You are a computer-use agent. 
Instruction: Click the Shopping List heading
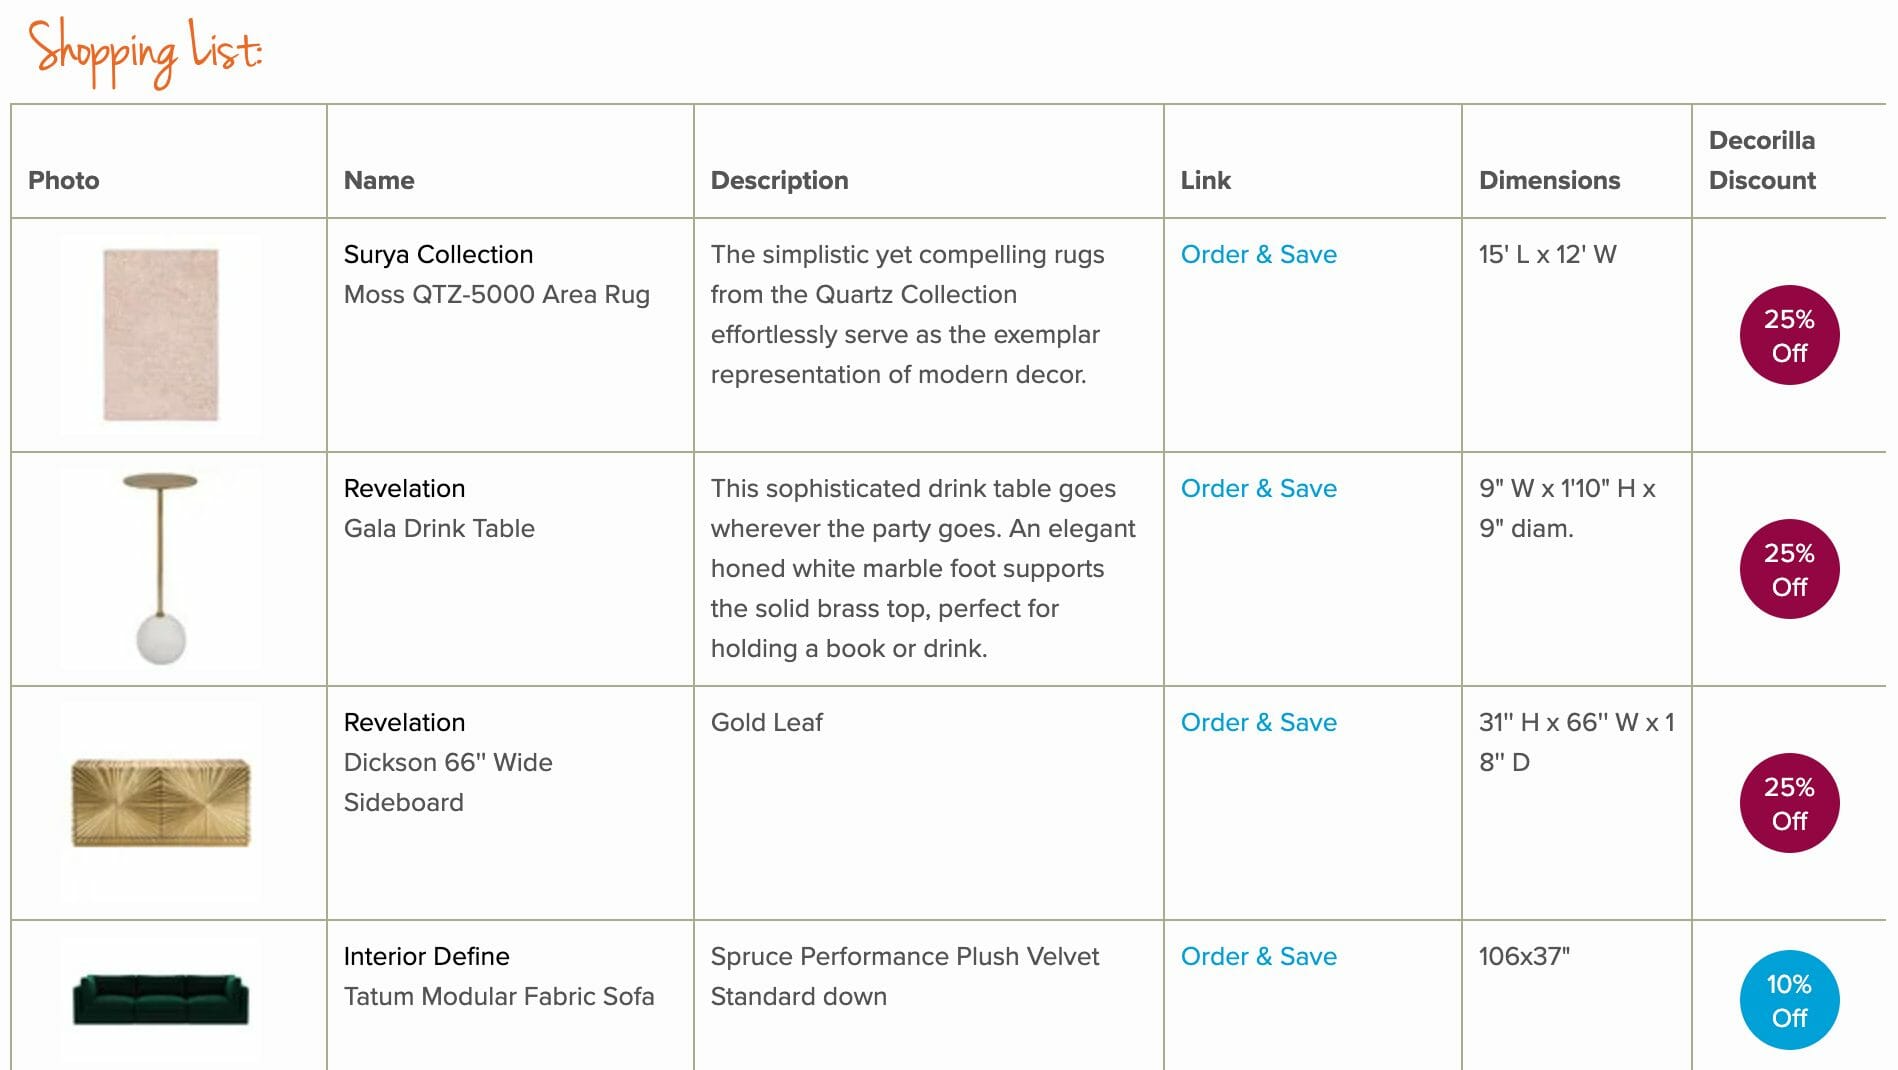point(145,50)
